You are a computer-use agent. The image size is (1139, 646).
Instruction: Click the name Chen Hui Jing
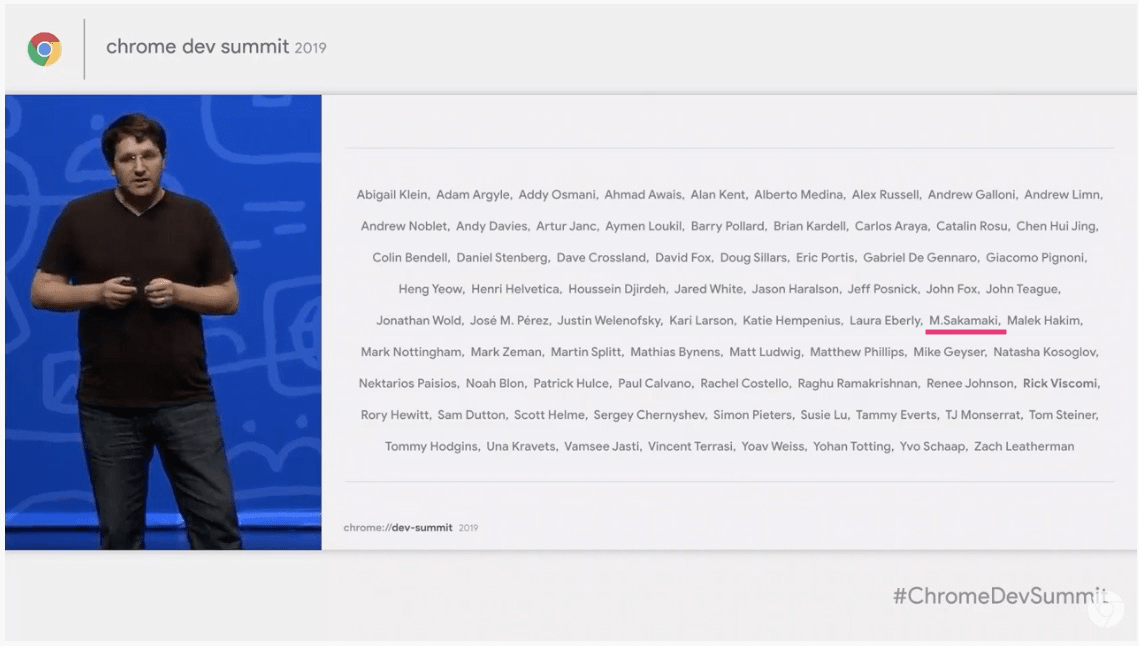tap(1055, 226)
